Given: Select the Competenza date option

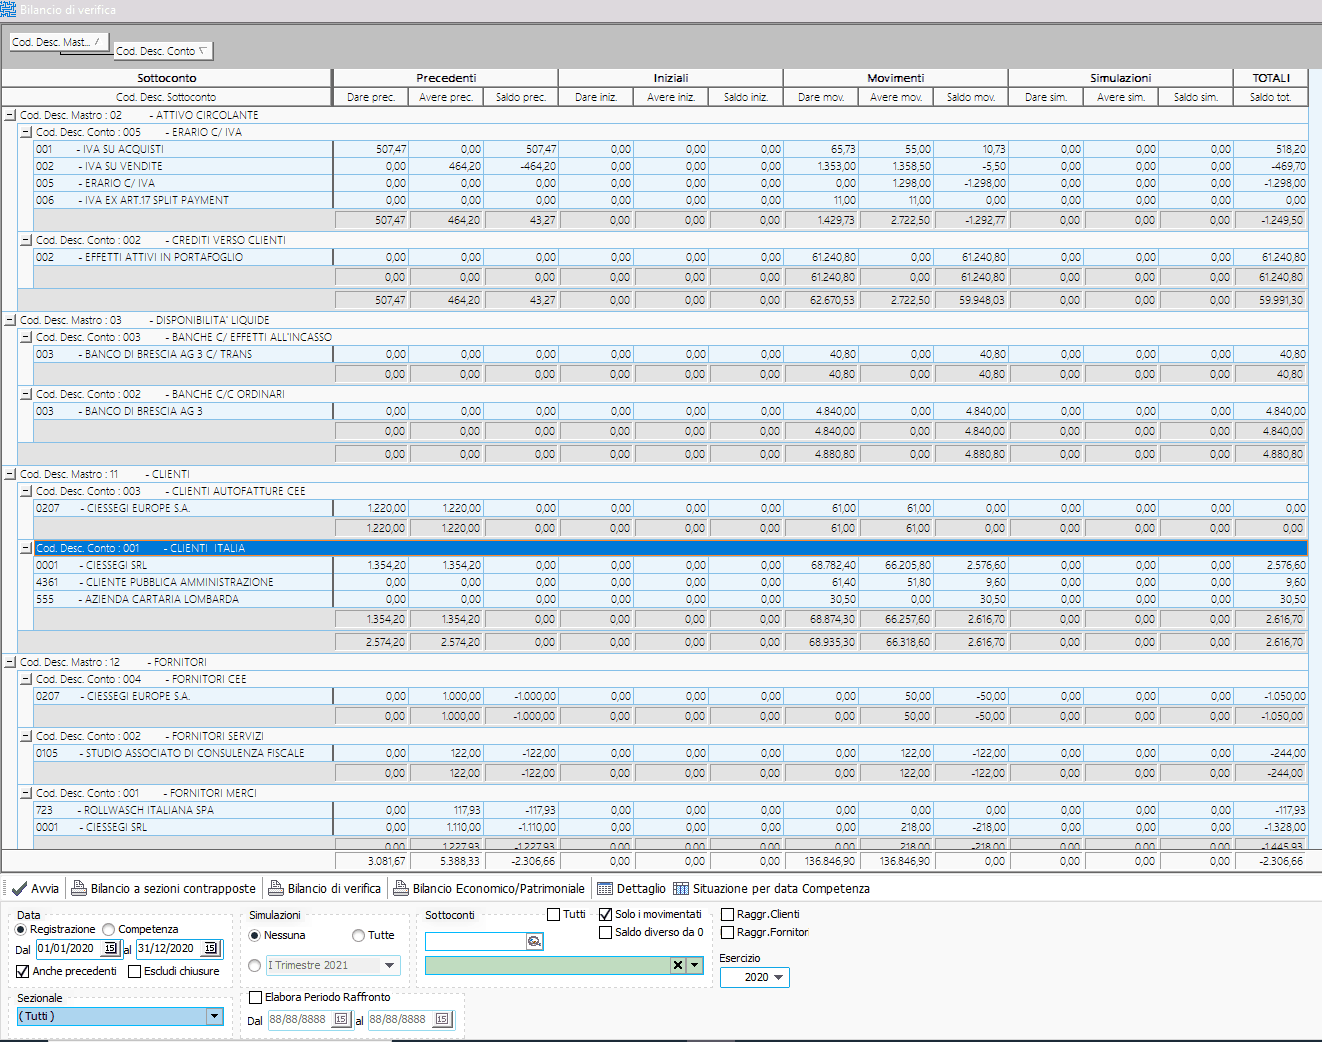Looking at the screenshot, I should pyautogui.click(x=109, y=929).
